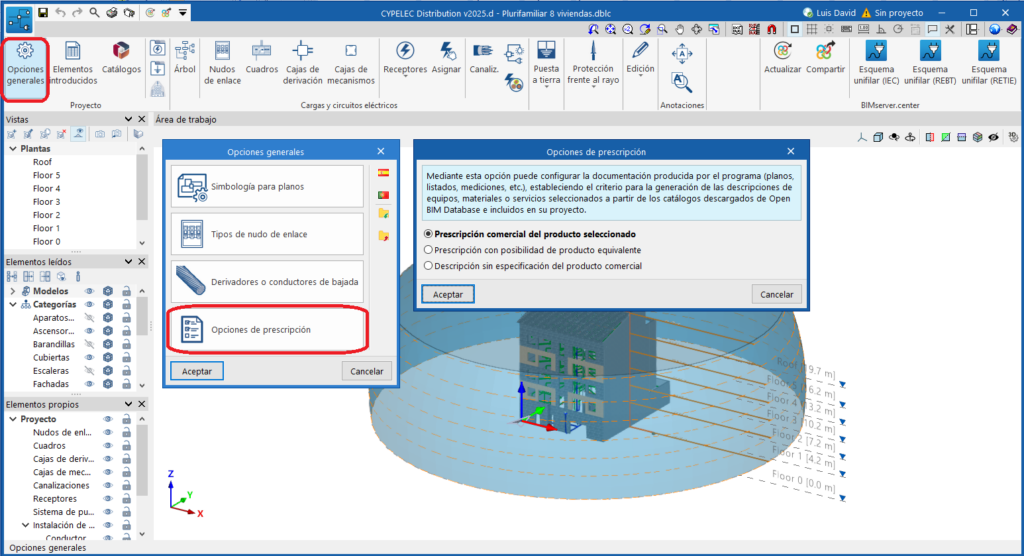Select Cajas de mecanismos tool

point(351,64)
